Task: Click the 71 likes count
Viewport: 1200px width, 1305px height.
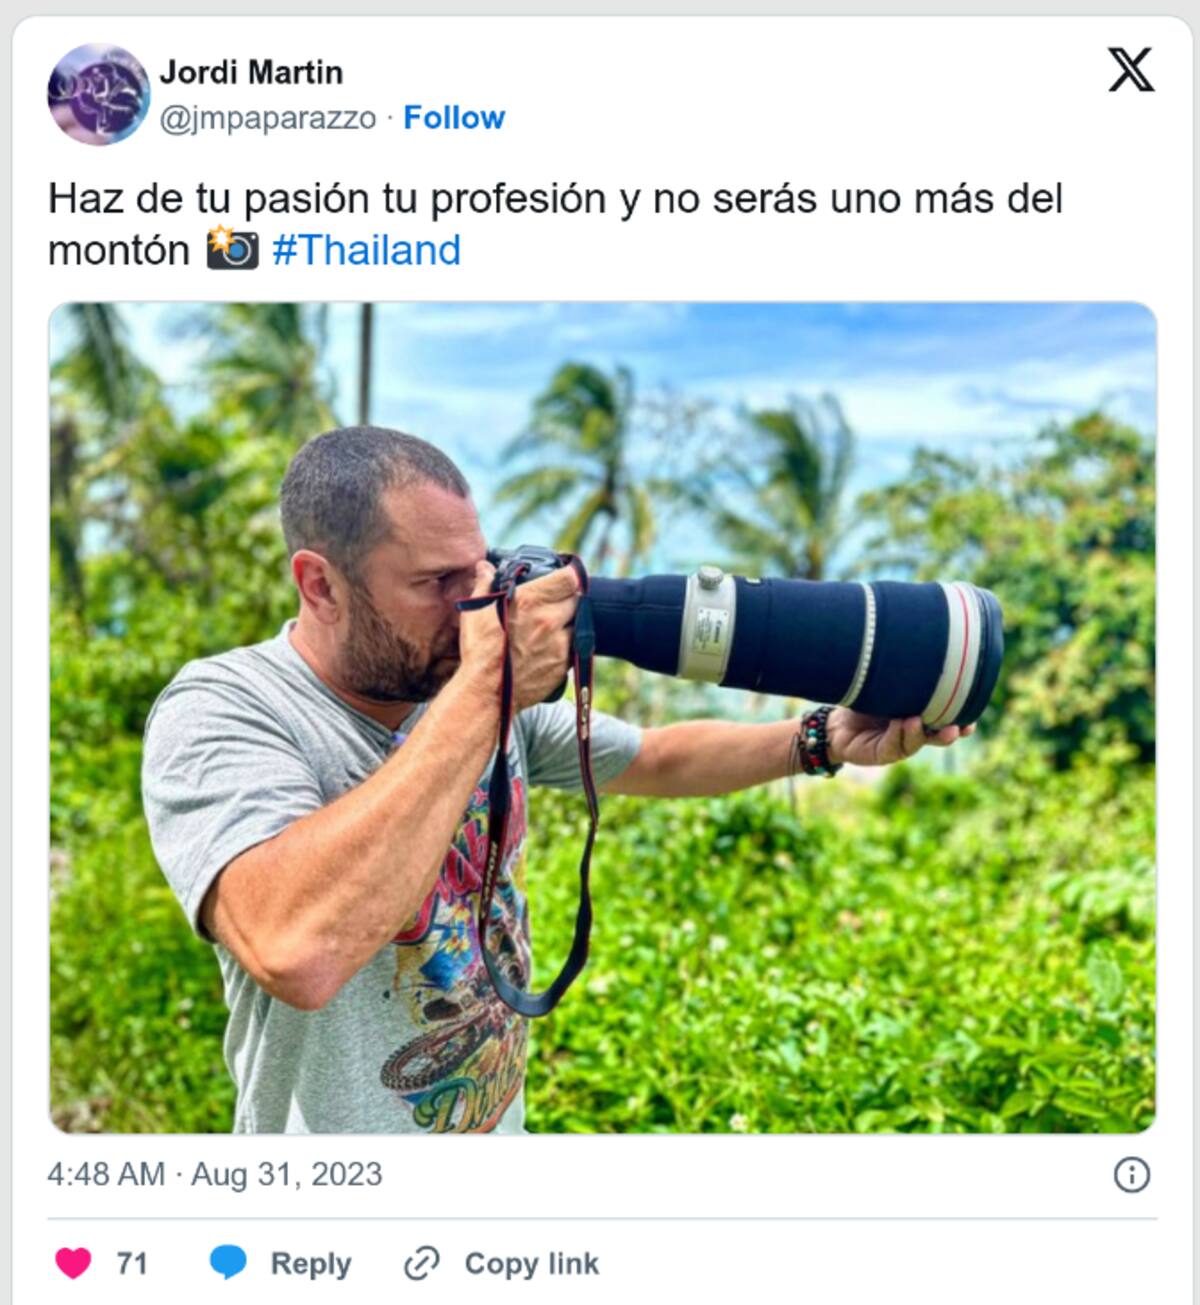Action: tap(131, 1263)
